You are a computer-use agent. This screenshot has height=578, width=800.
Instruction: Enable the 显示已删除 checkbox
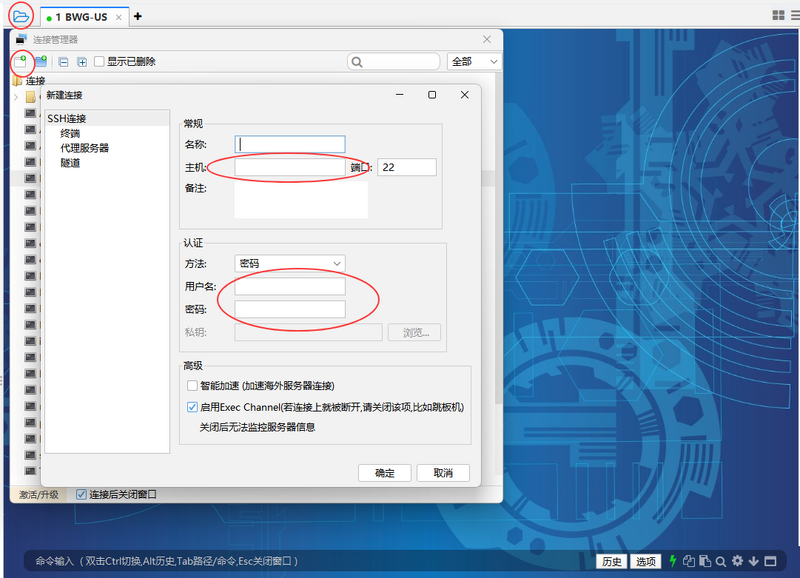click(x=99, y=61)
